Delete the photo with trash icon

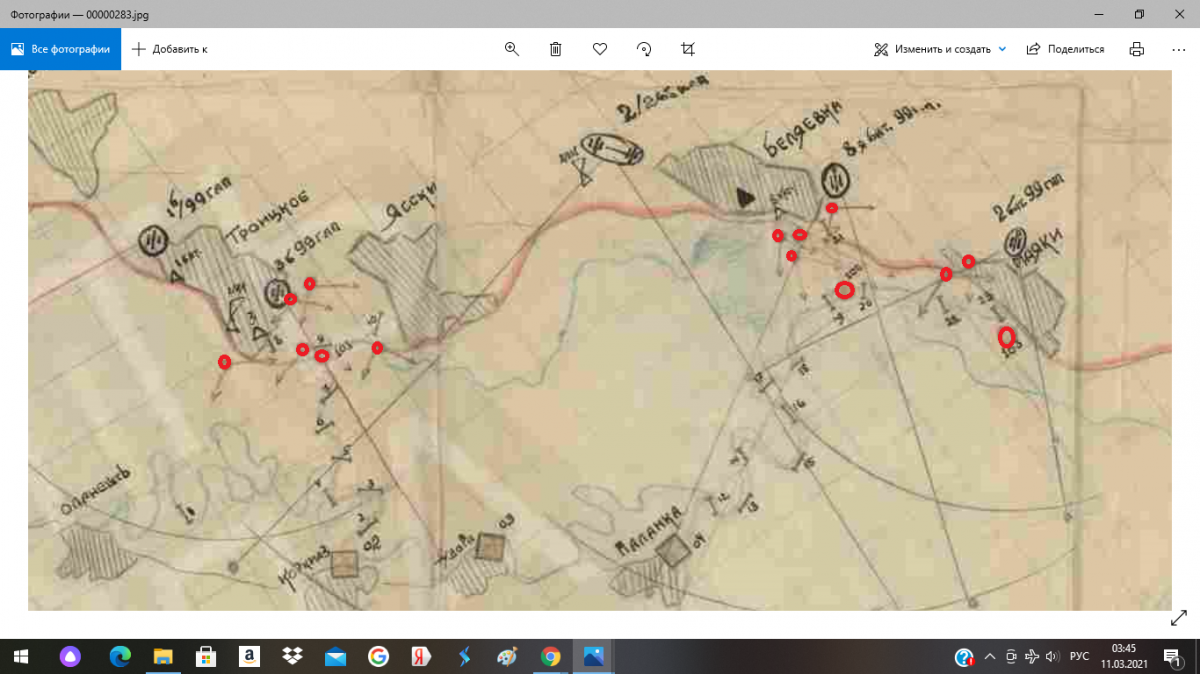[x=556, y=49]
